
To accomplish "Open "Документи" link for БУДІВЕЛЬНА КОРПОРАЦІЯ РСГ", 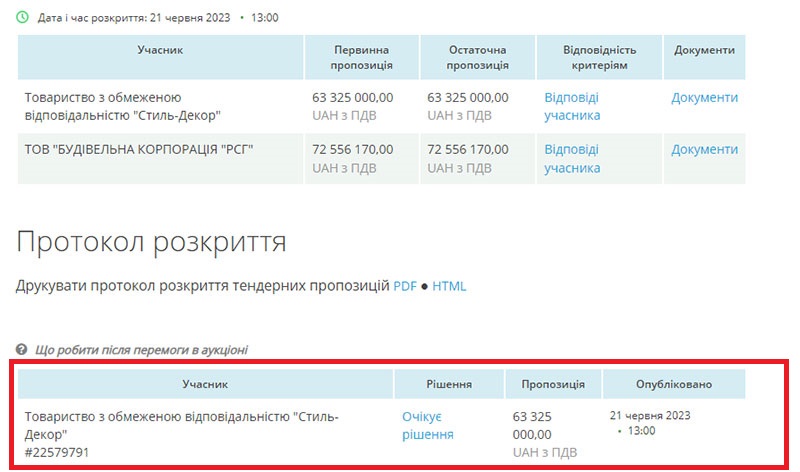I will pos(704,149).
